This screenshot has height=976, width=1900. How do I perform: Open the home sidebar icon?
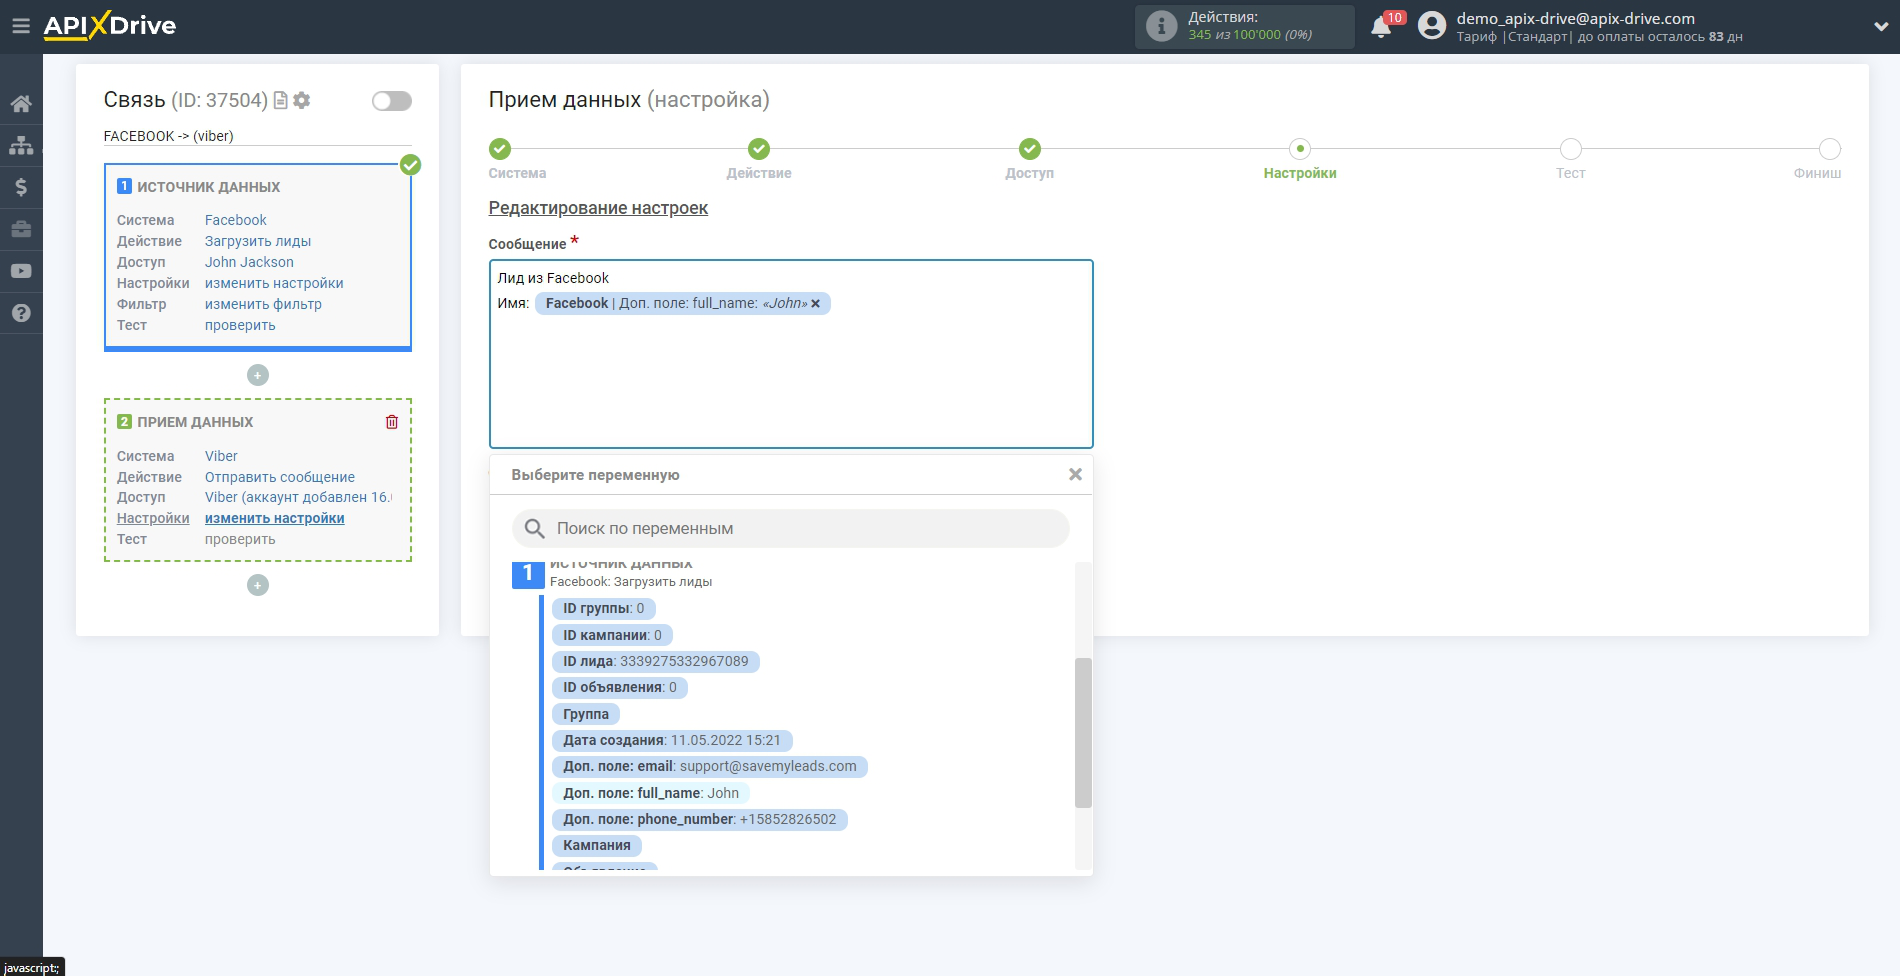(21, 103)
